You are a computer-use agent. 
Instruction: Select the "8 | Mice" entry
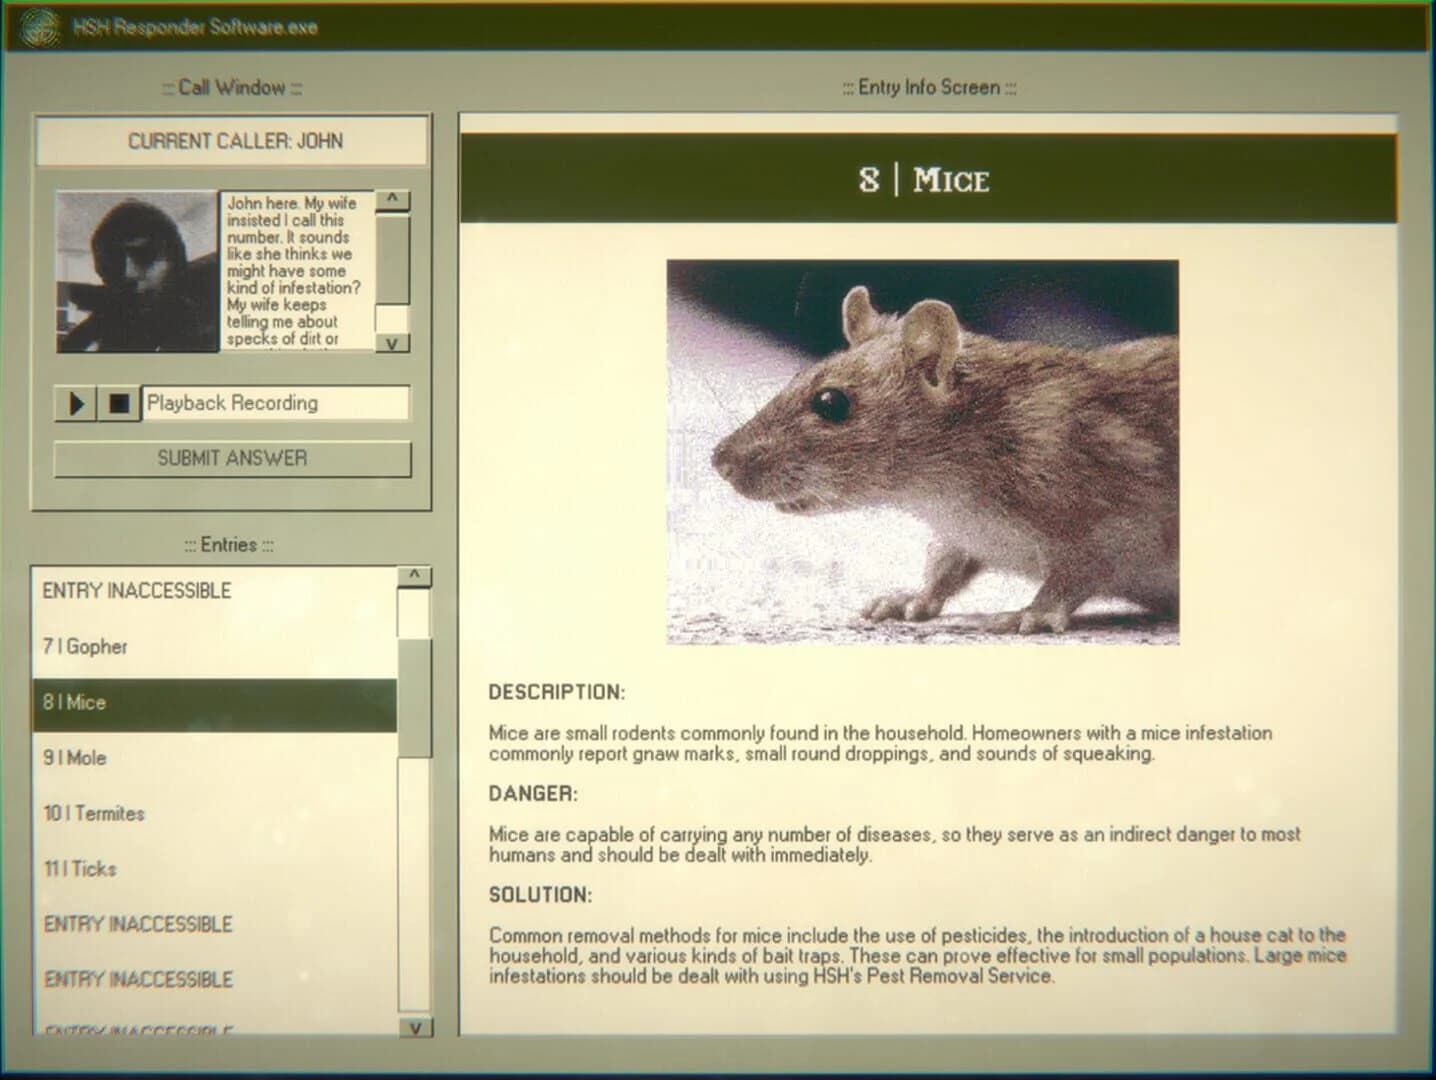tap(215, 702)
